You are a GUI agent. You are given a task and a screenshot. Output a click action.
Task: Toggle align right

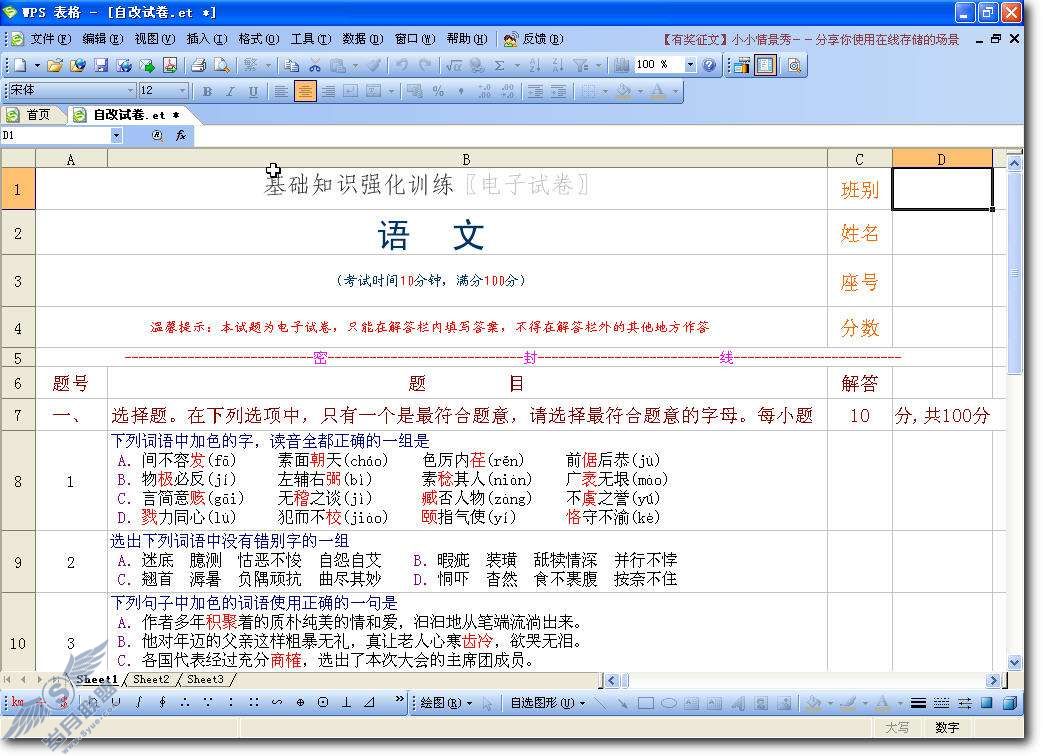(x=328, y=91)
